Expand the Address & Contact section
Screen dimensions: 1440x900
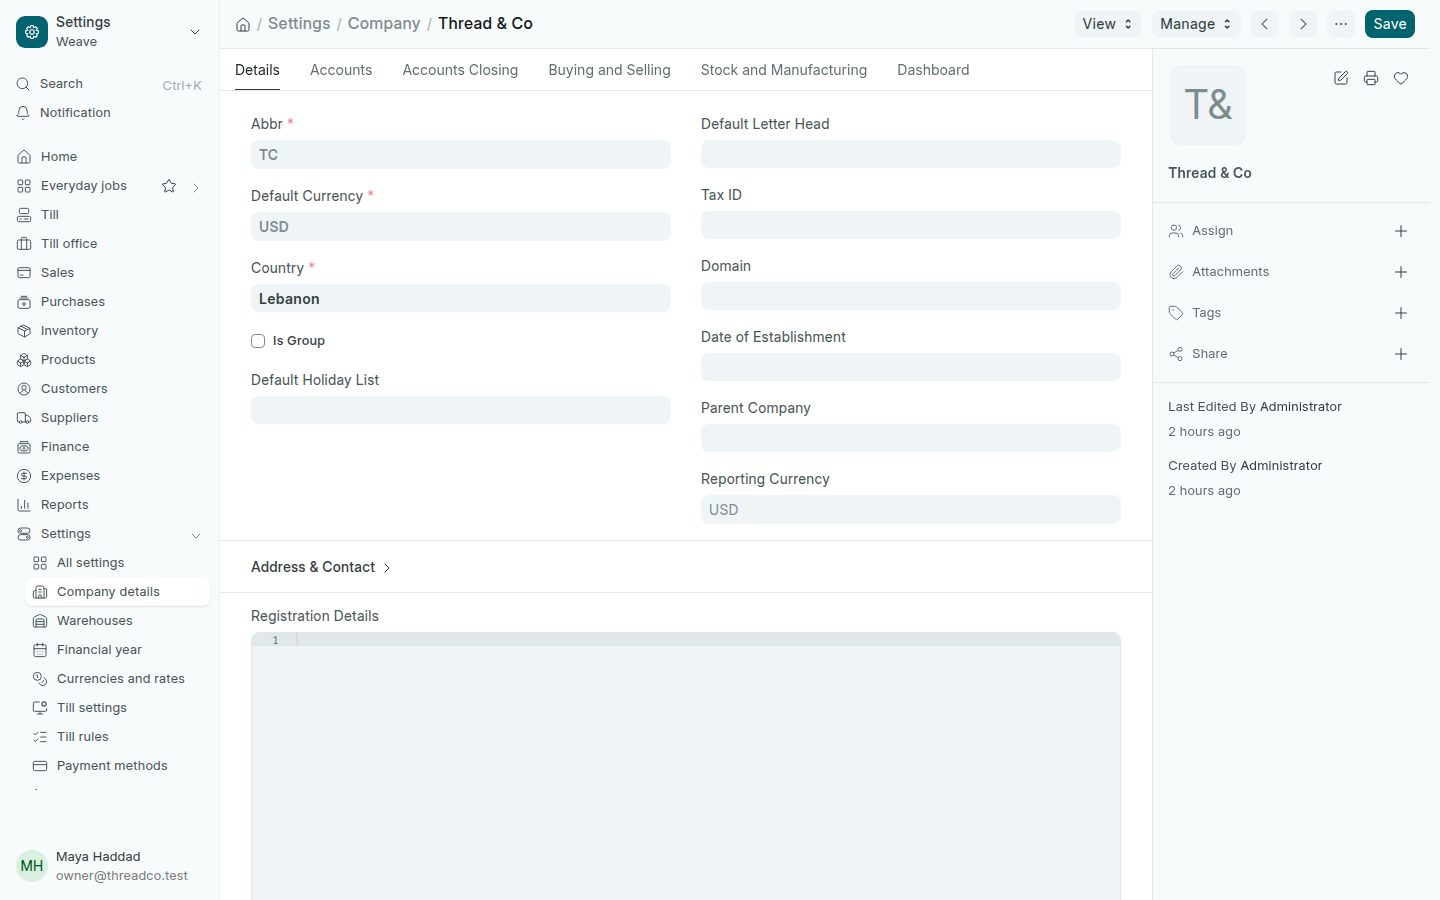(321, 567)
